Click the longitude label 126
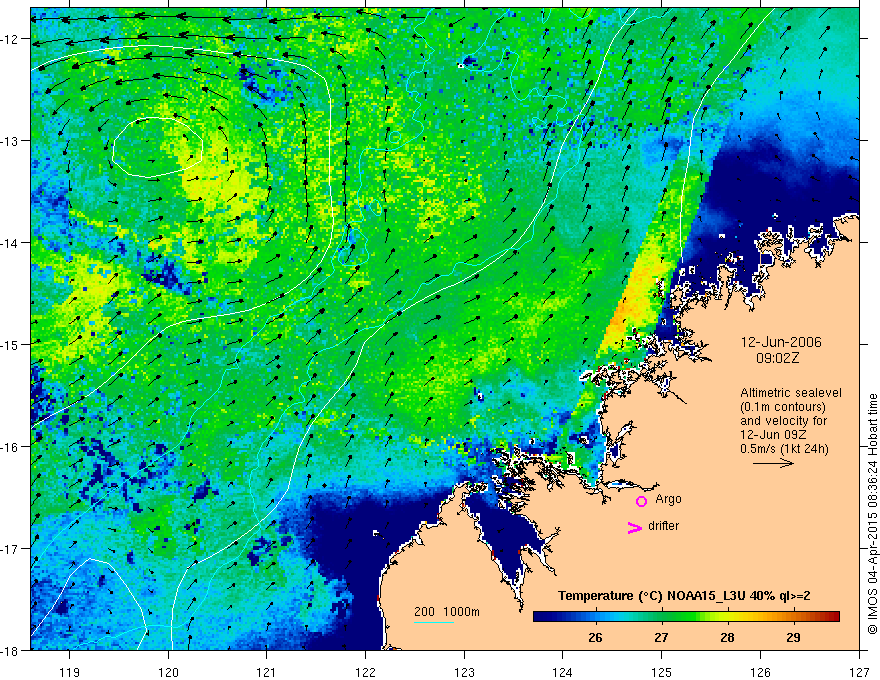The width and height of the screenshot is (880, 680). click(760, 673)
